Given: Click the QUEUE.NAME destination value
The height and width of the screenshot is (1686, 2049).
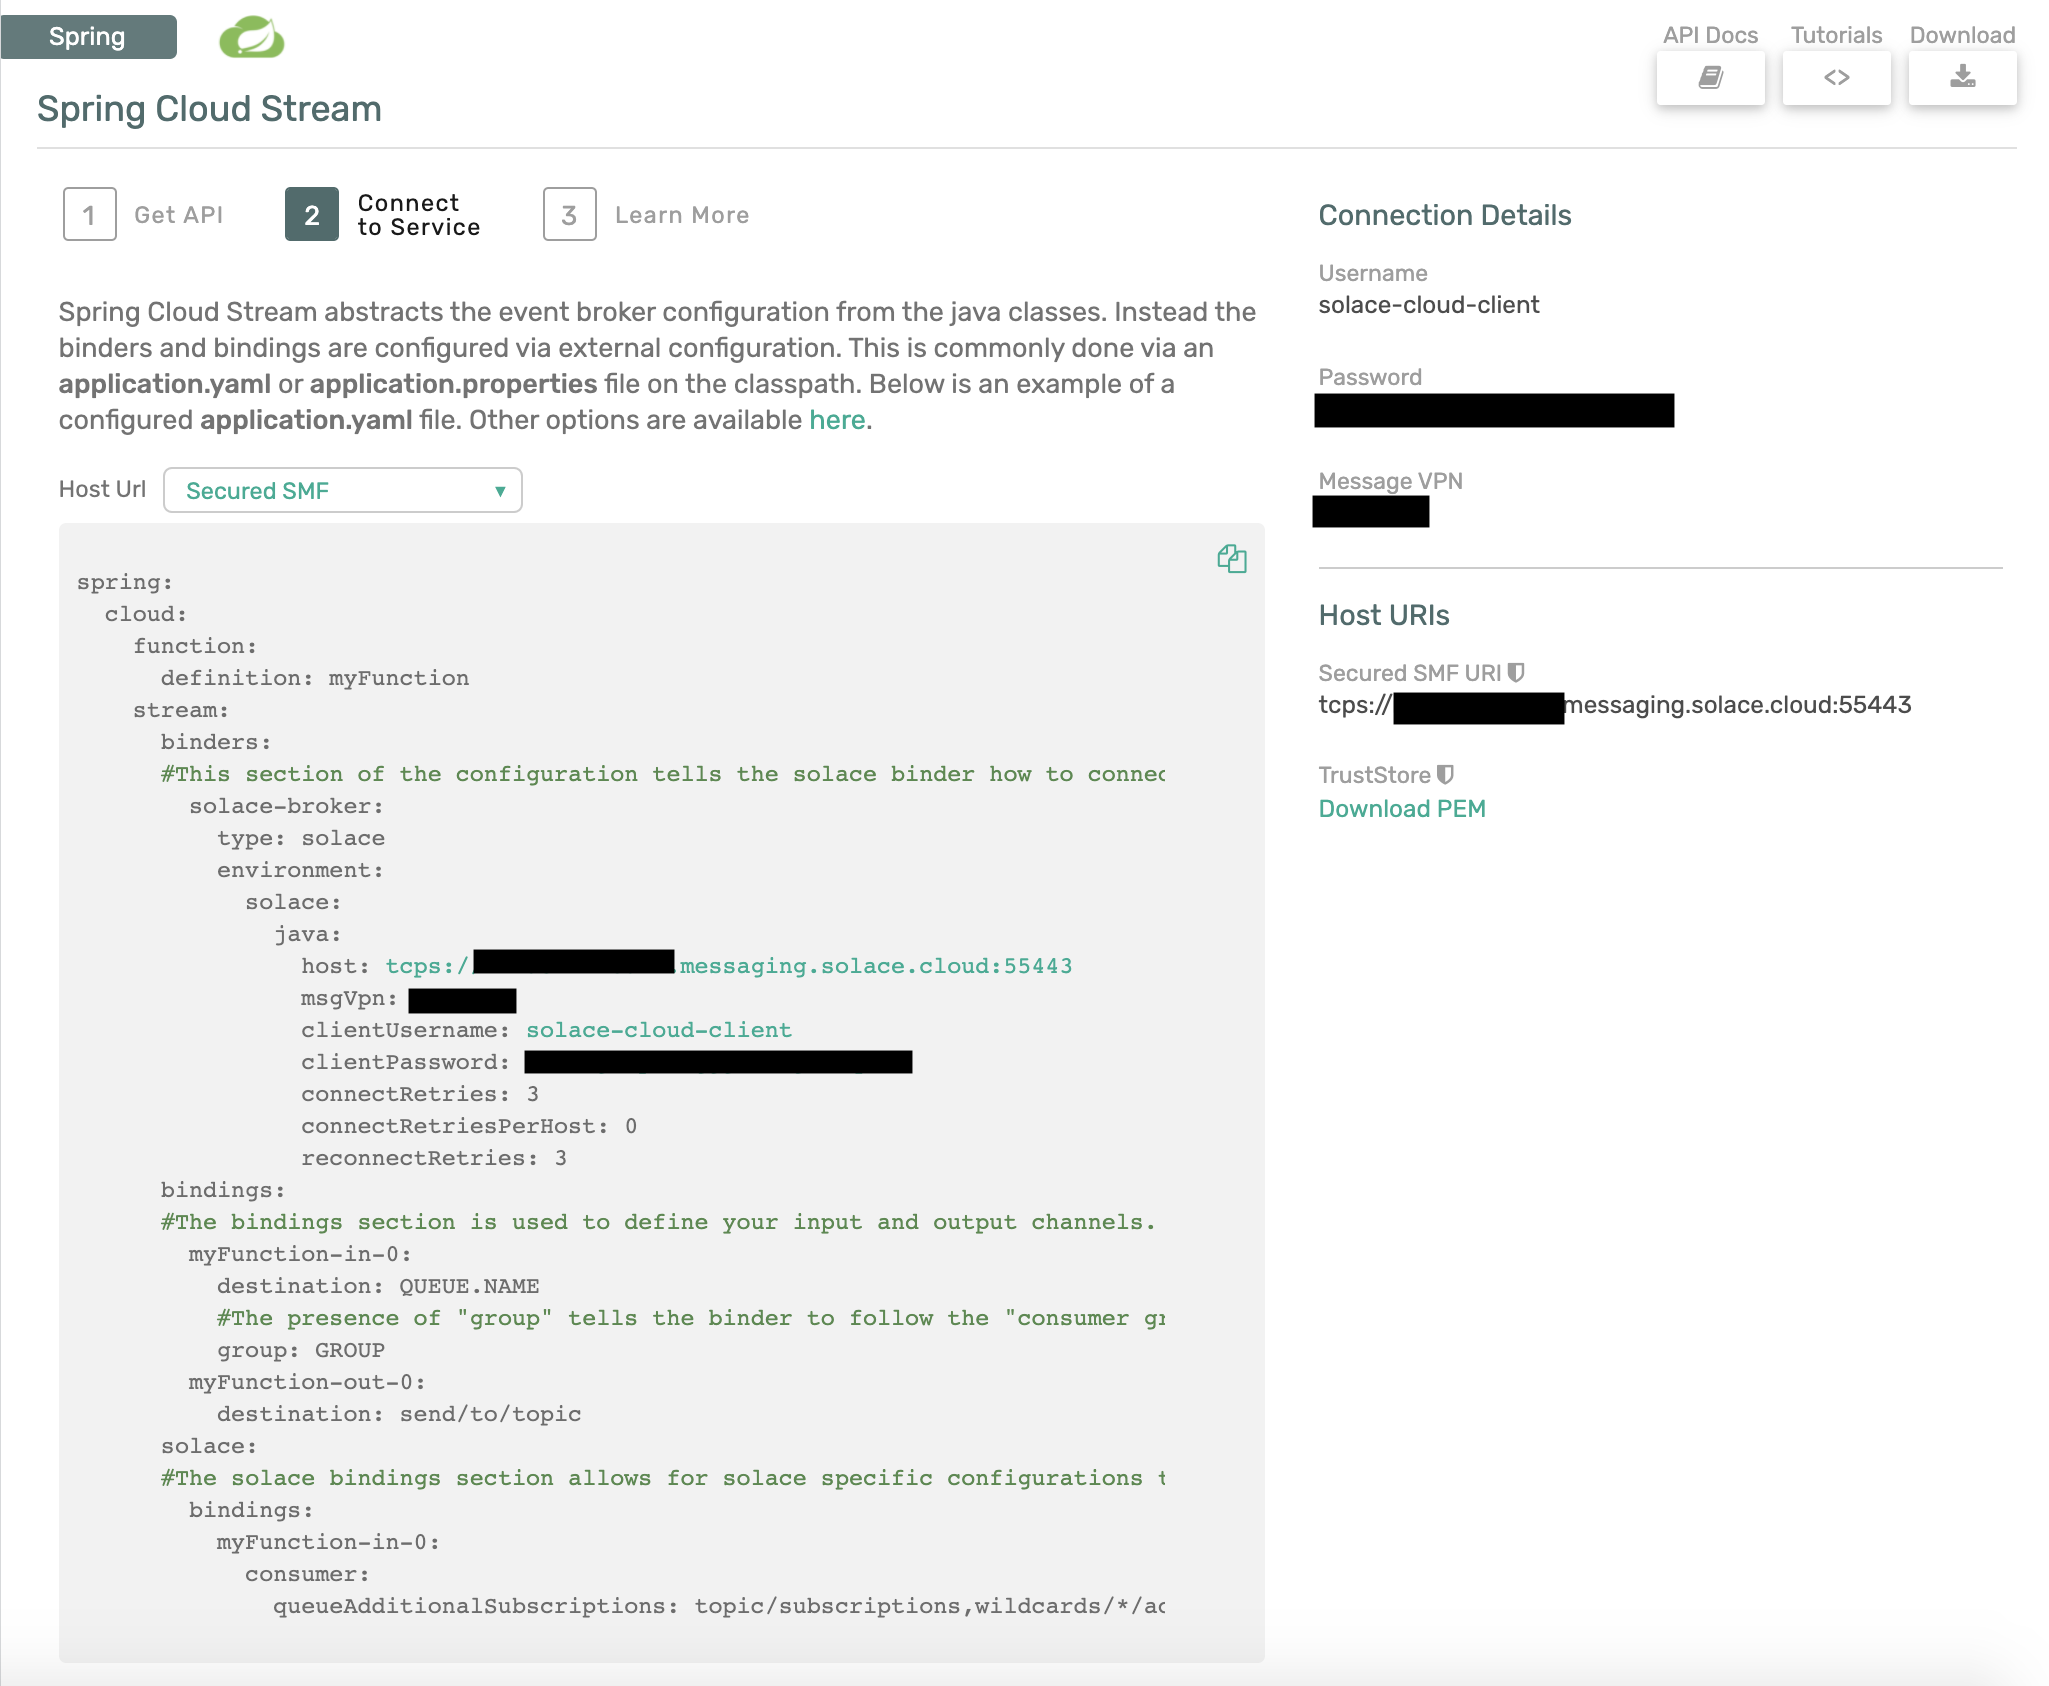Looking at the screenshot, I should tap(469, 1285).
